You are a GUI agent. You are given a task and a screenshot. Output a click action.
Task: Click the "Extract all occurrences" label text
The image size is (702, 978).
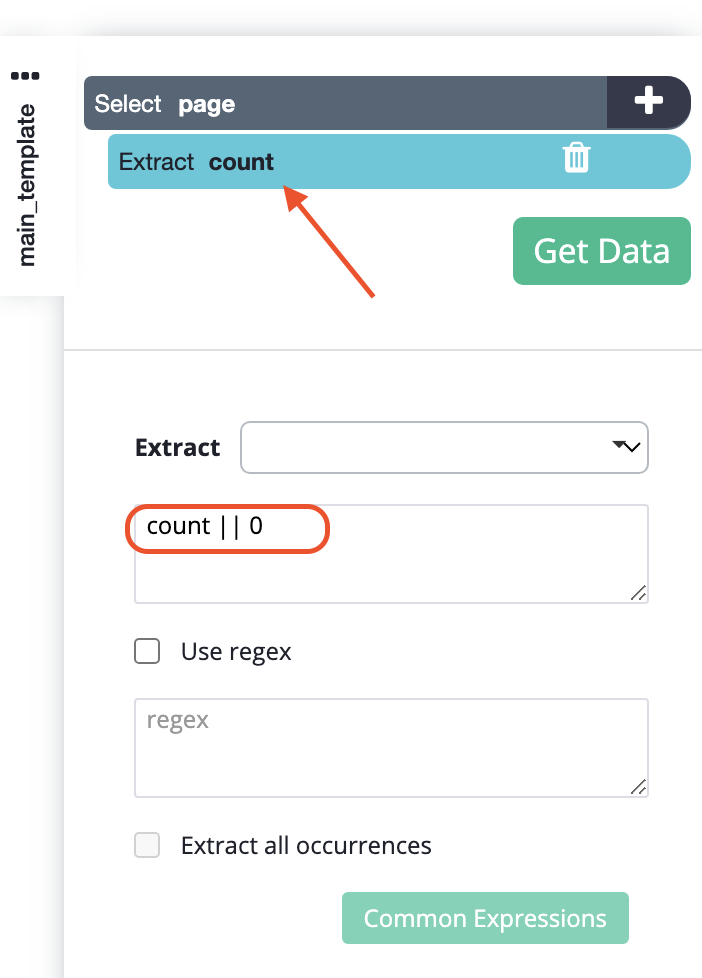coord(306,845)
